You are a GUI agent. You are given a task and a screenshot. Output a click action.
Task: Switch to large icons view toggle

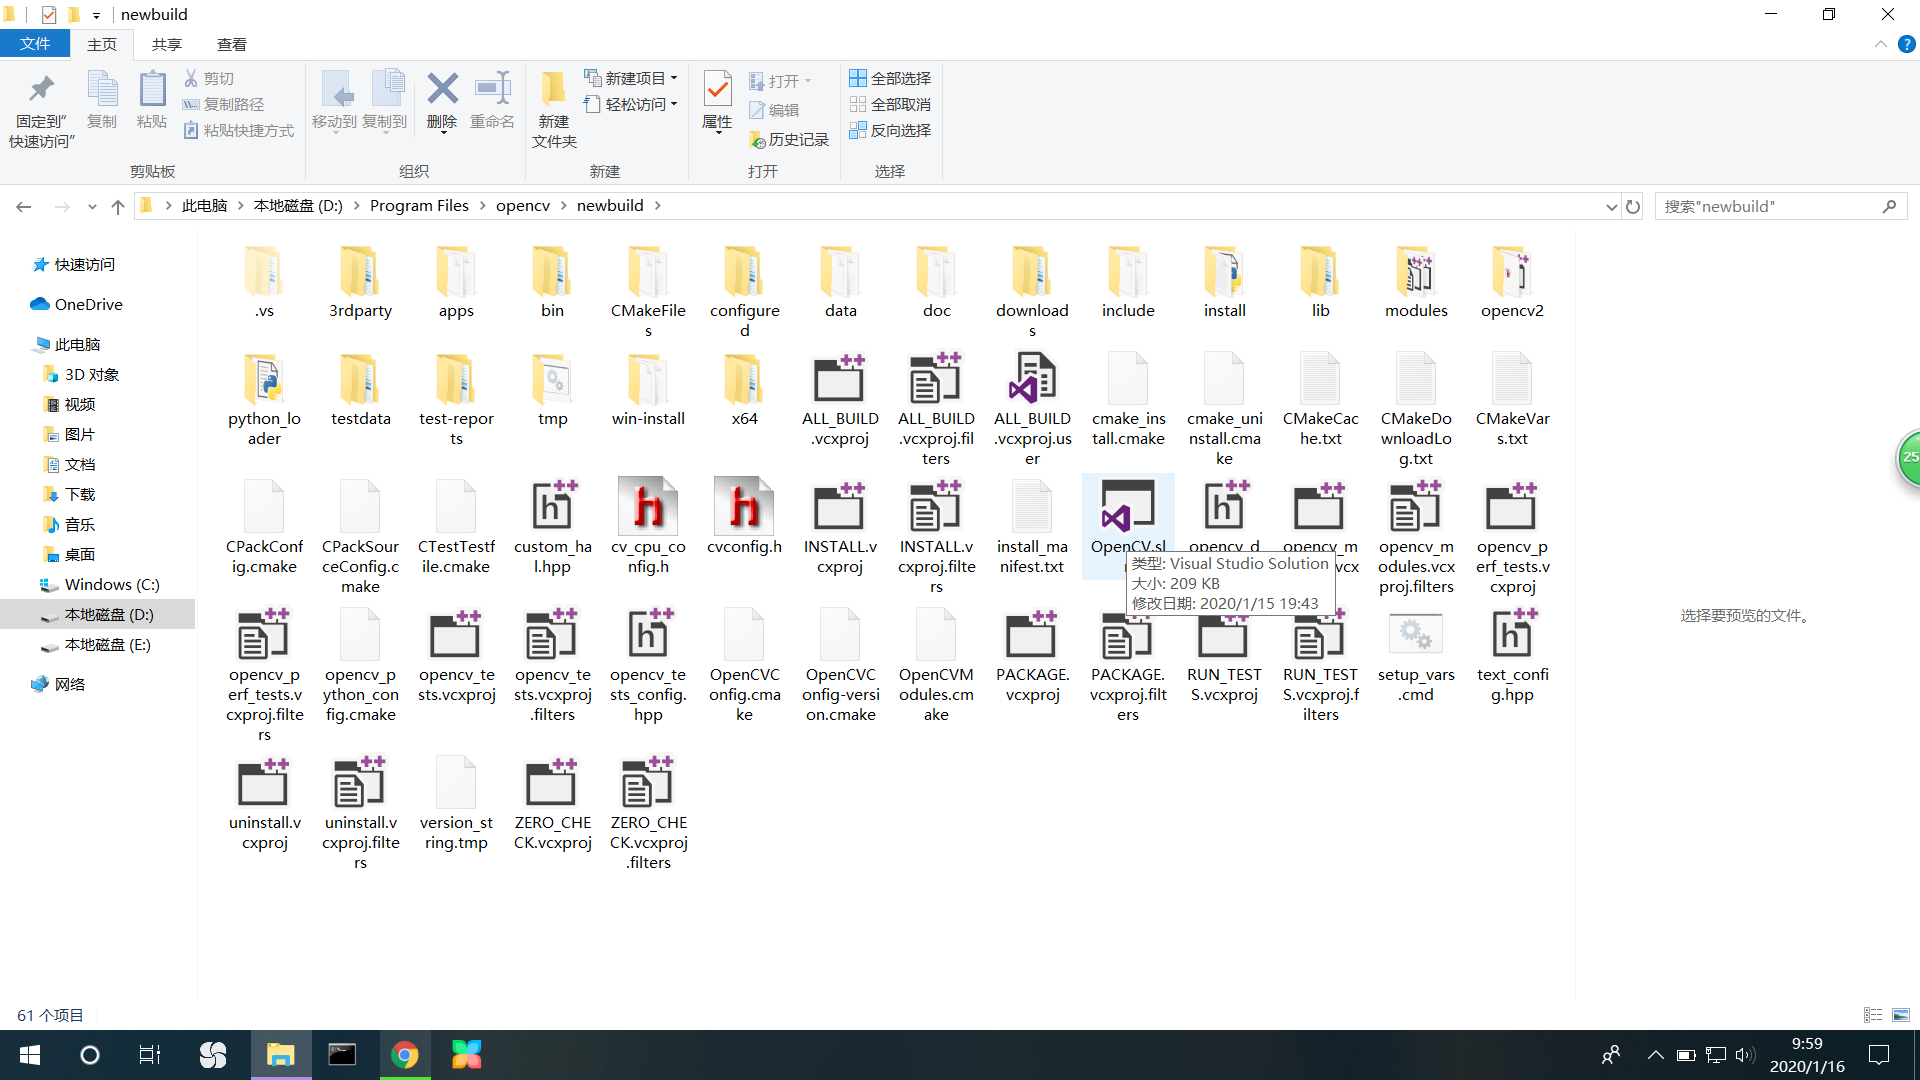[x=1901, y=1015]
